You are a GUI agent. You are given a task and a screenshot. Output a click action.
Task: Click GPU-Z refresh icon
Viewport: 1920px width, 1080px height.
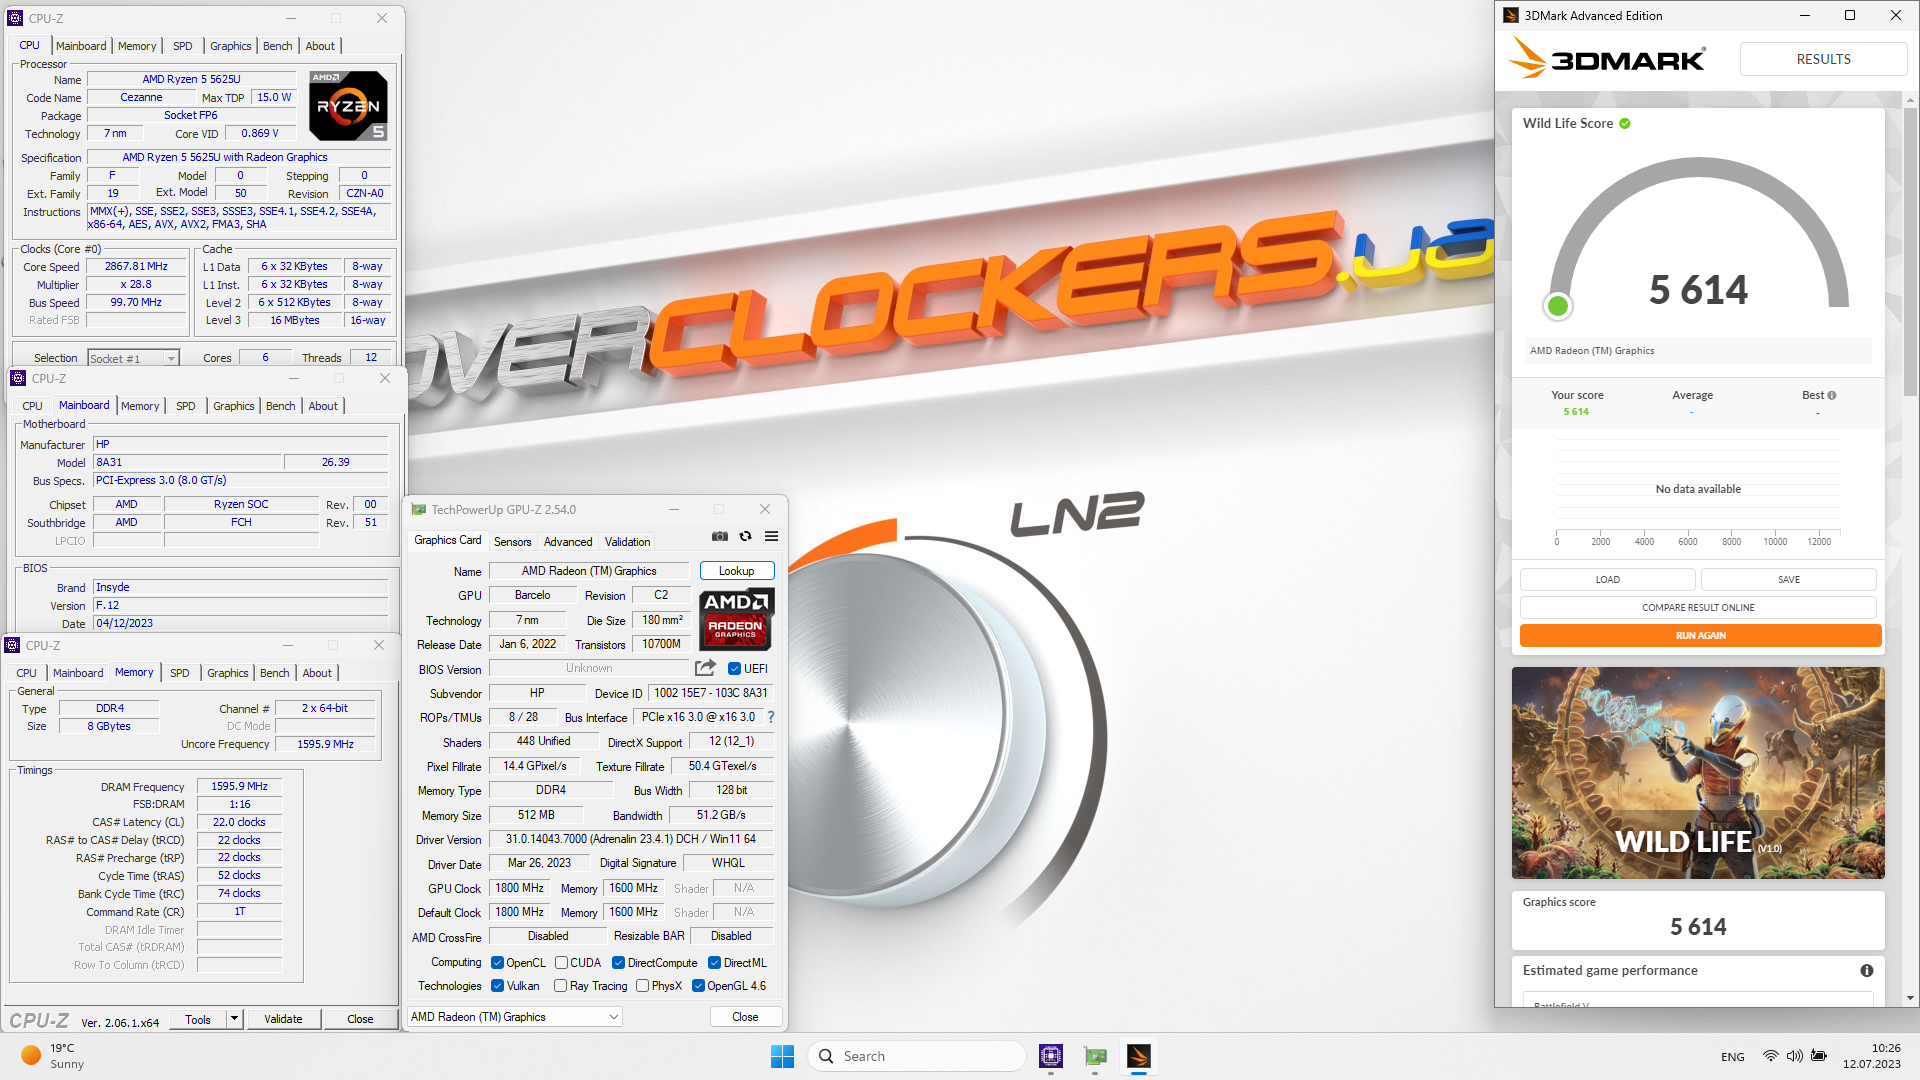point(745,536)
